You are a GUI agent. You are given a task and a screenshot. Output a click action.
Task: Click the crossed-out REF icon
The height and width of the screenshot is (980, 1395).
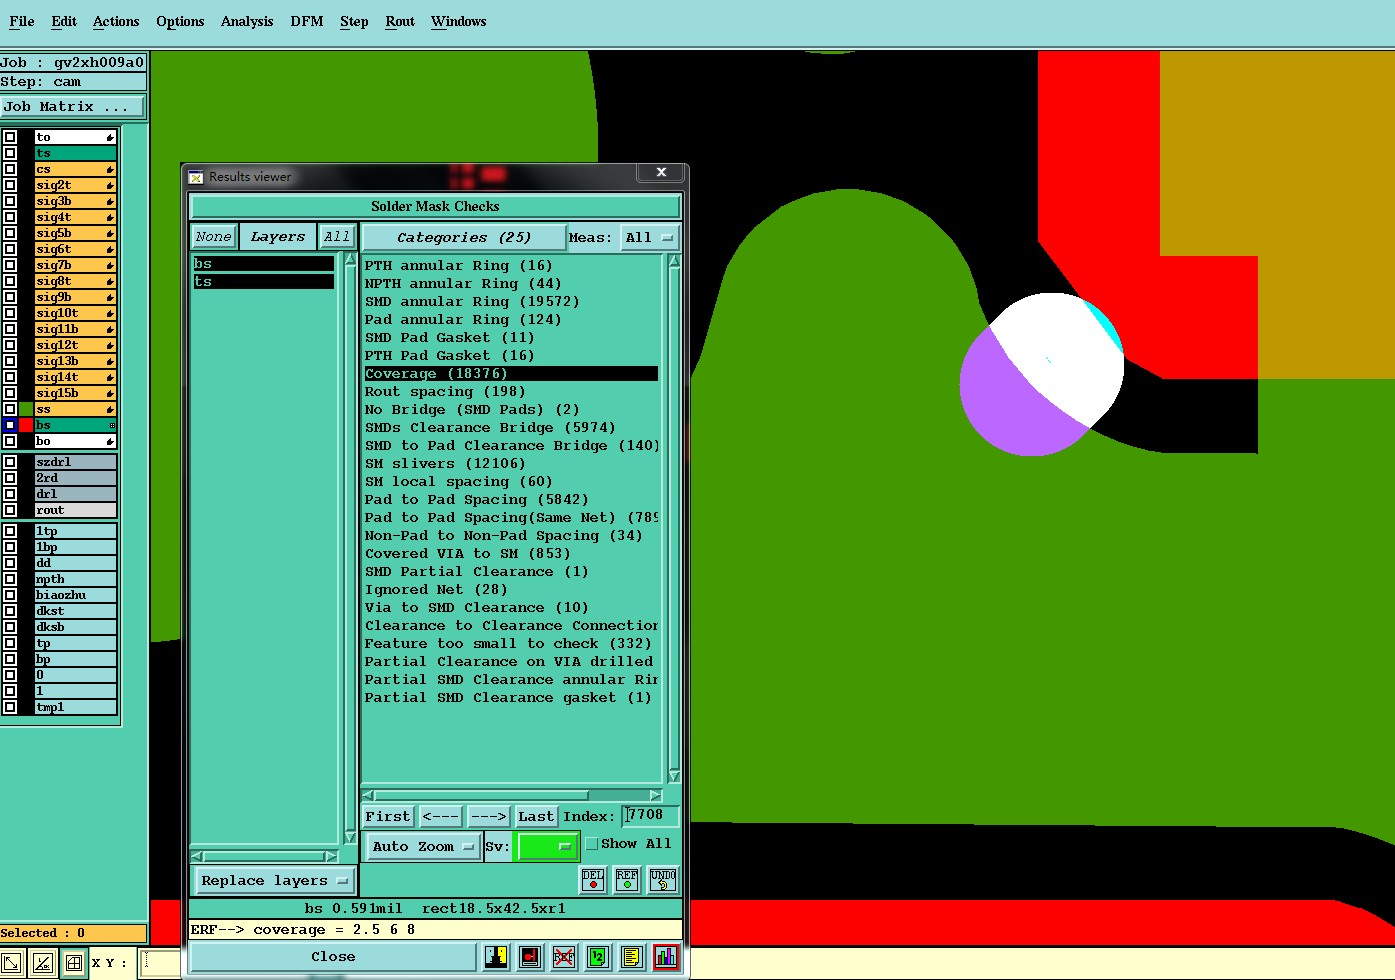tap(564, 957)
